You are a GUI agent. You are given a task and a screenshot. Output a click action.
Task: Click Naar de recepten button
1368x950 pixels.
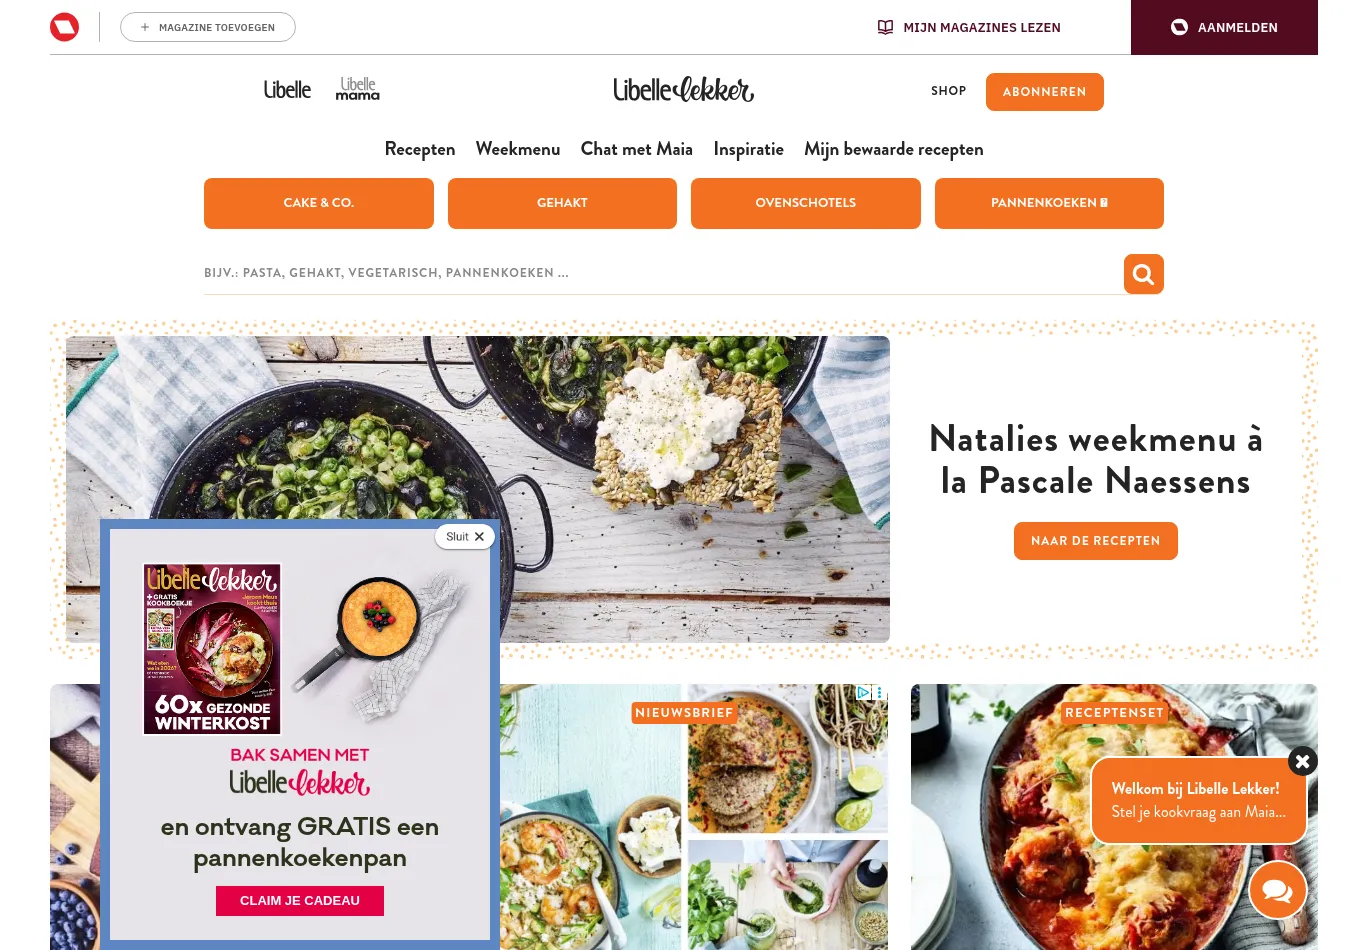pyautogui.click(x=1096, y=541)
